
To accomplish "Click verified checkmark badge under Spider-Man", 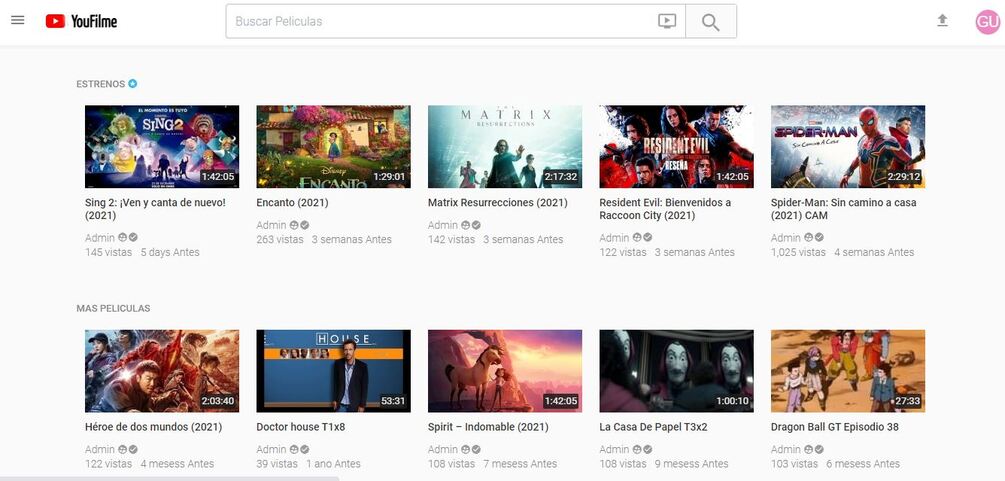I will click(x=820, y=238).
